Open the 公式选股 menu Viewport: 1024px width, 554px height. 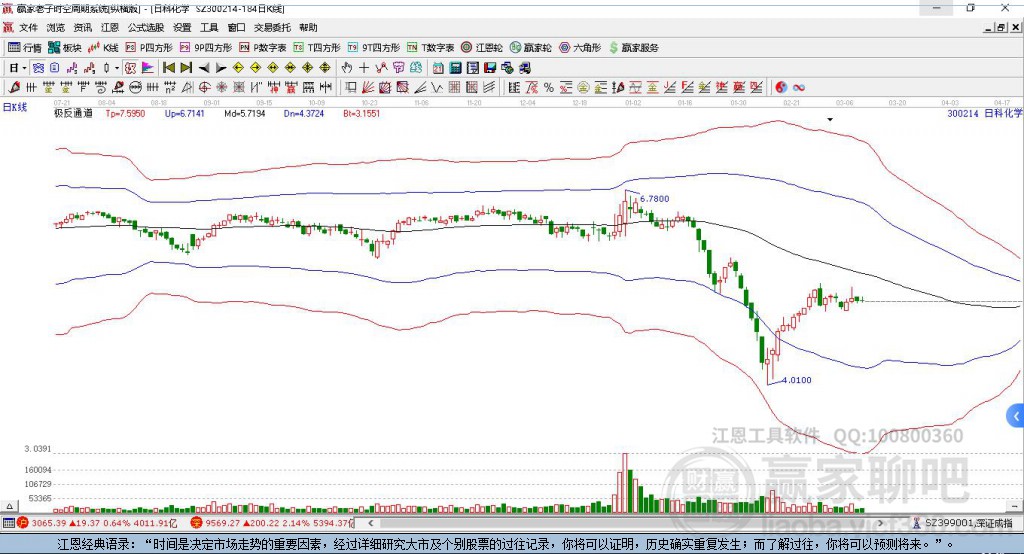click(x=146, y=27)
